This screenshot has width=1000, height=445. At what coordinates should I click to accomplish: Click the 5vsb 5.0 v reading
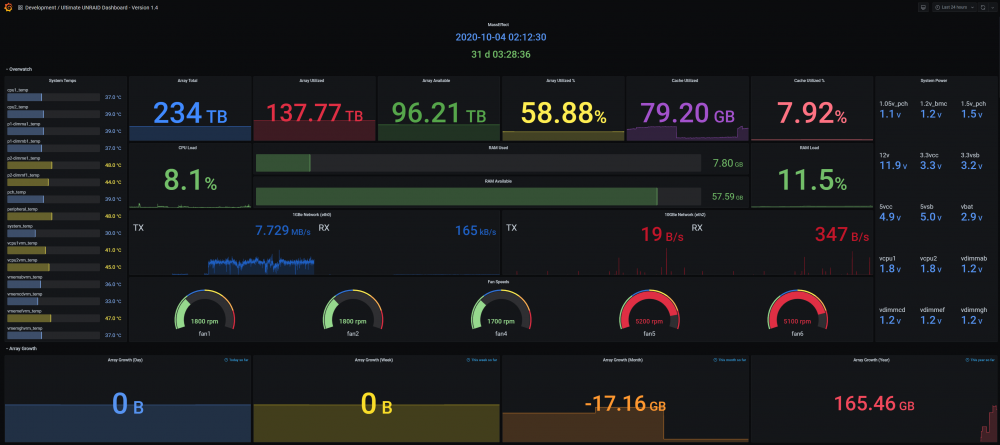[932, 217]
